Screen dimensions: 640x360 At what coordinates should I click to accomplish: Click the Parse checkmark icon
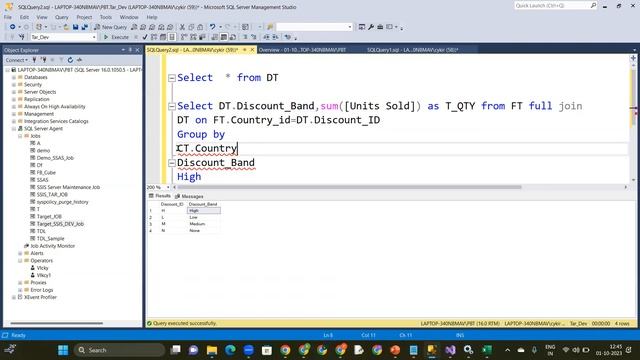coord(145,37)
